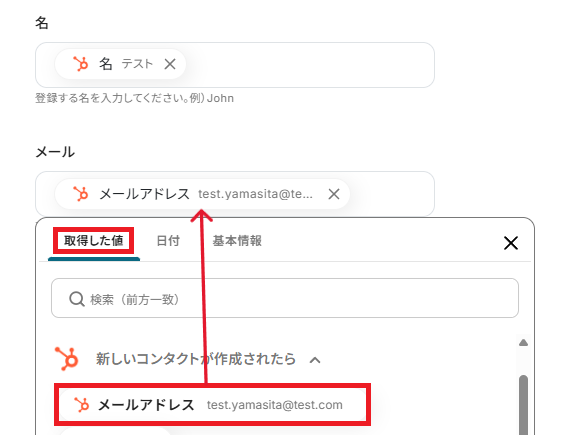Open the 基本情報 tab
The image size is (570, 435).
click(x=237, y=241)
